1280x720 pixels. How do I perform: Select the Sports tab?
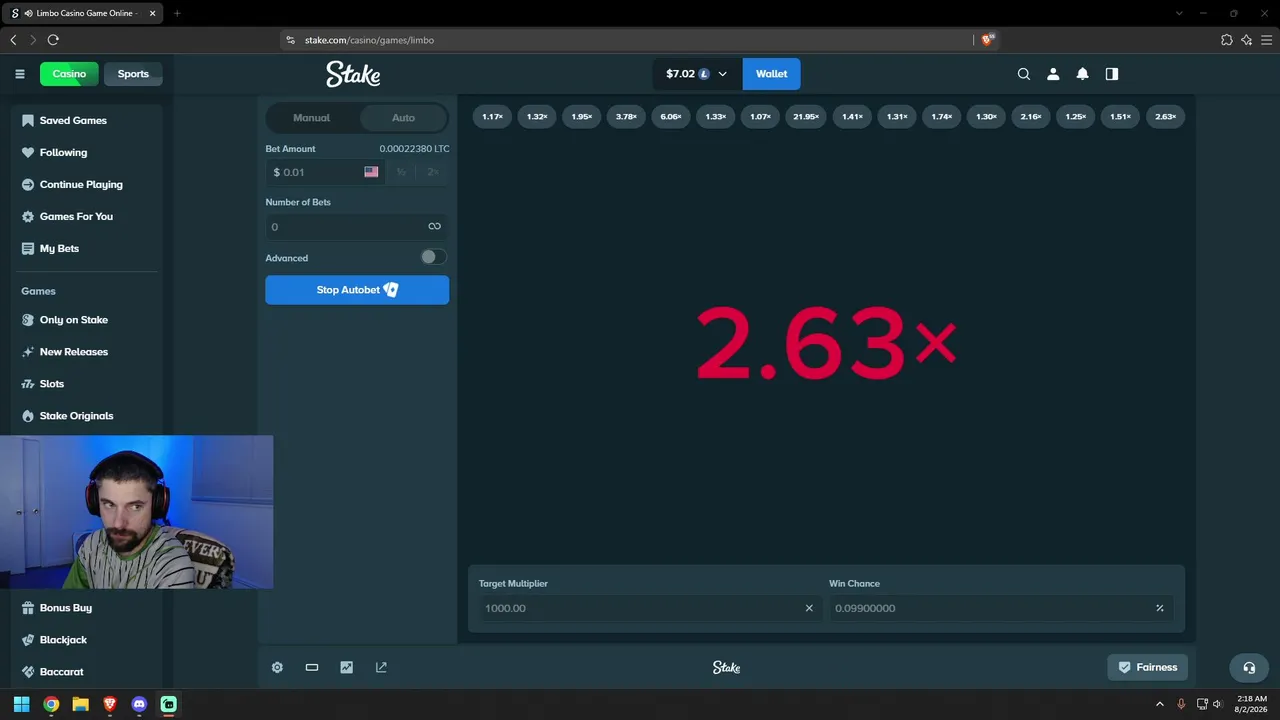coord(133,74)
